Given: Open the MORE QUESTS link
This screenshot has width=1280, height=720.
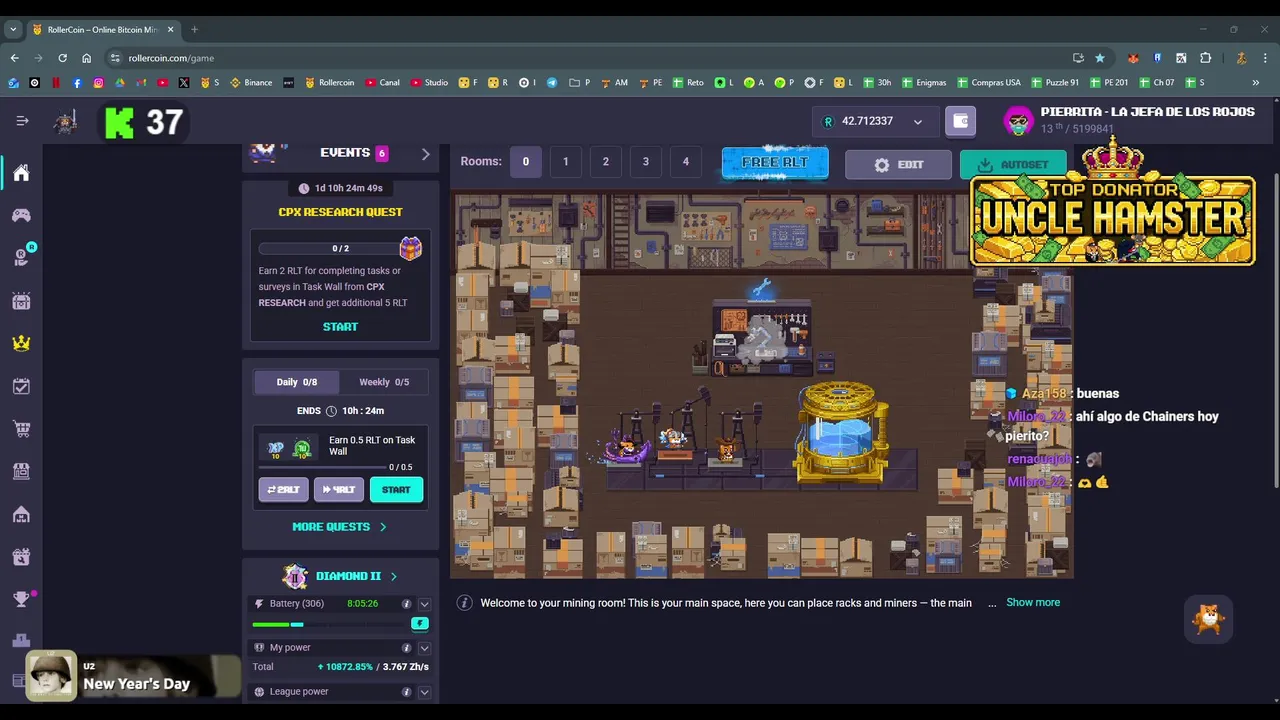Looking at the screenshot, I should point(339,527).
